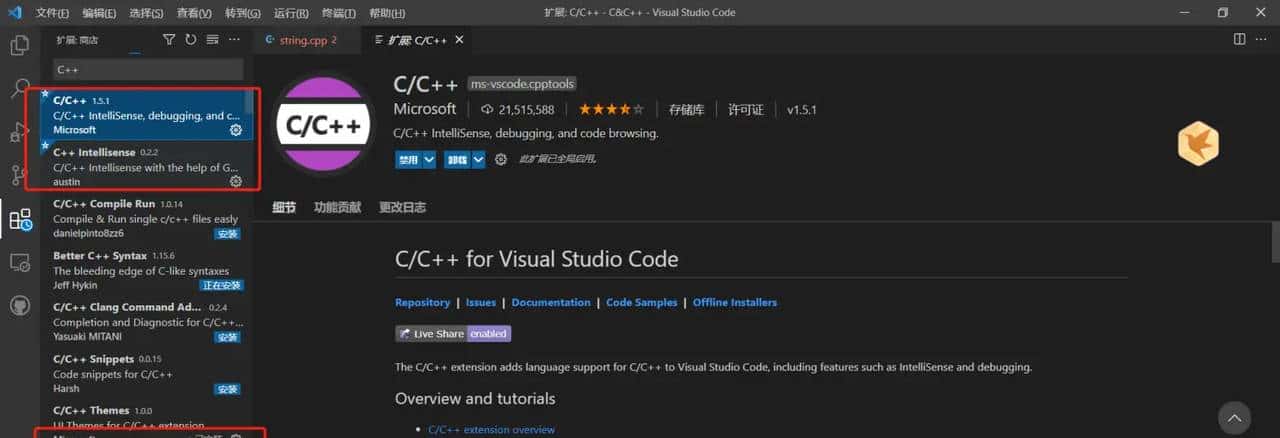This screenshot has width=1280, height=438.
Task: Open the 运行(R) menu
Action: (x=290, y=13)
